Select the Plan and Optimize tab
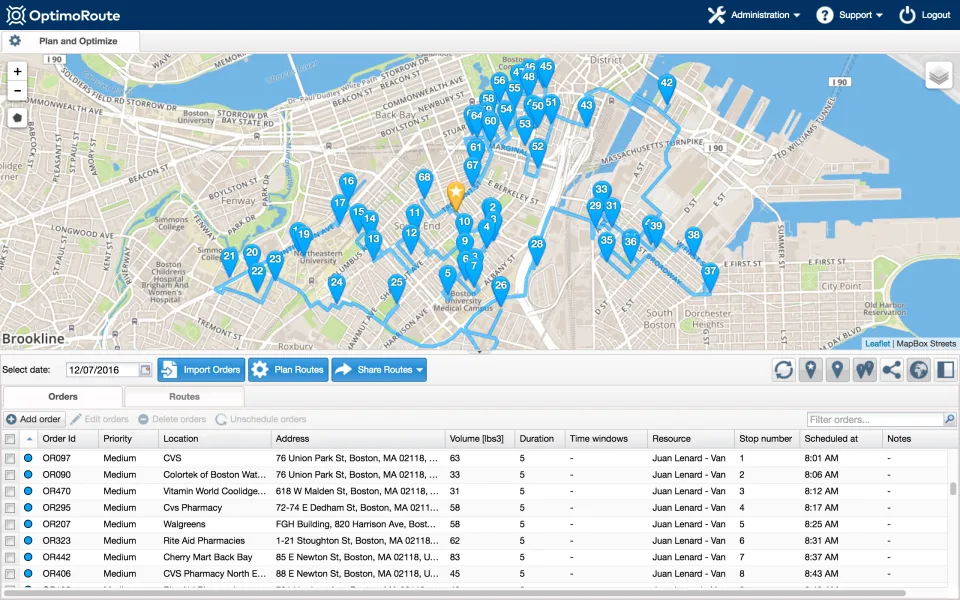The width and height of the screenshot is (960, 600). click(78, 41)
